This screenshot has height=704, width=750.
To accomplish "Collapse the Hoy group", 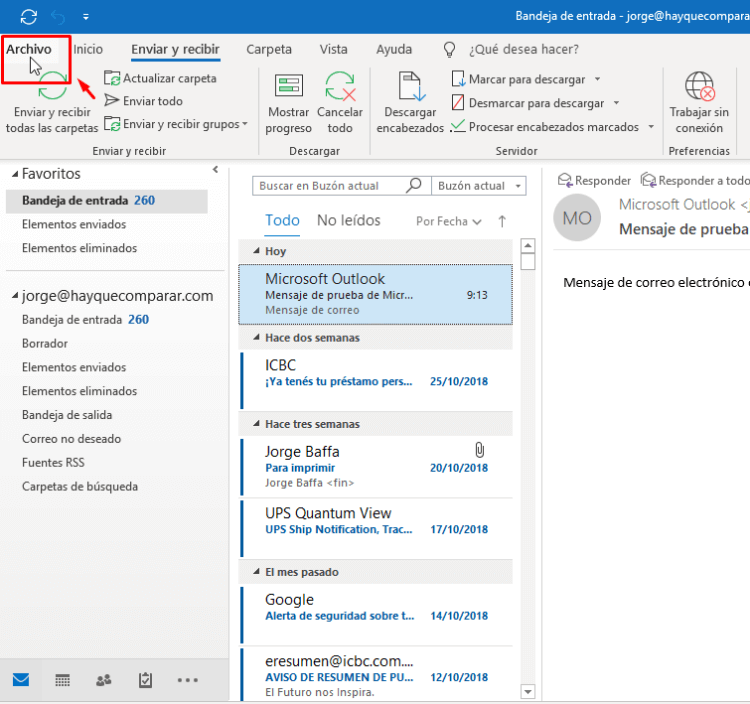I will [256, 251].
